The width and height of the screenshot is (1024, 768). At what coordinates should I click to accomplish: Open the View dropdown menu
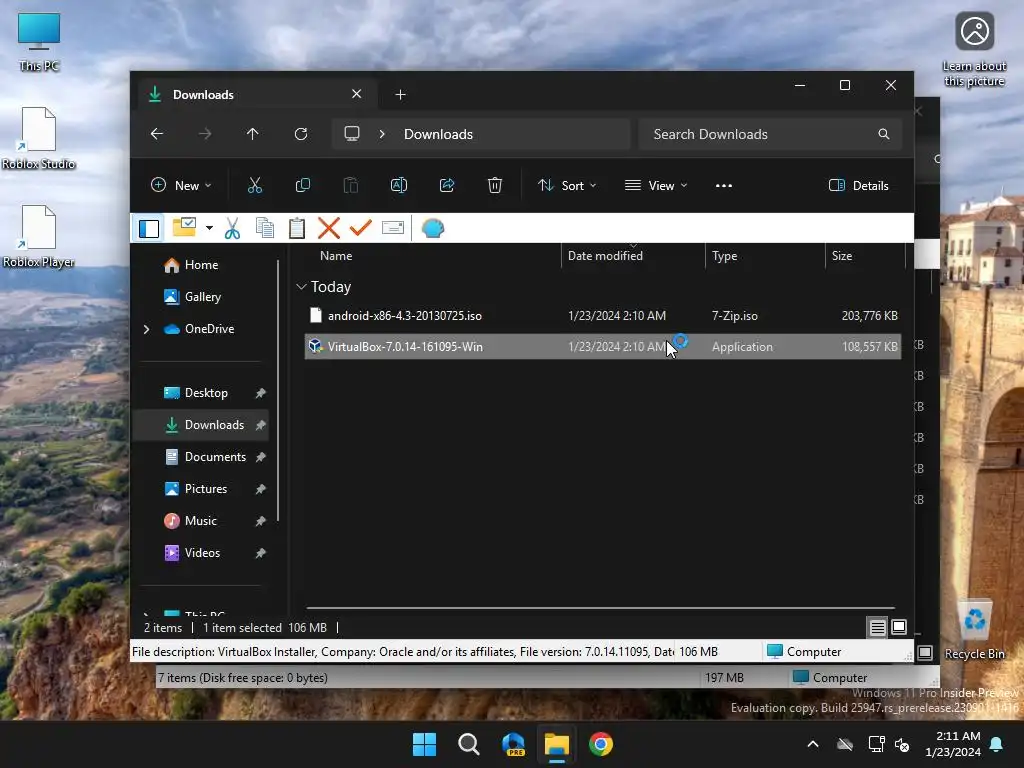pos(656,185)
